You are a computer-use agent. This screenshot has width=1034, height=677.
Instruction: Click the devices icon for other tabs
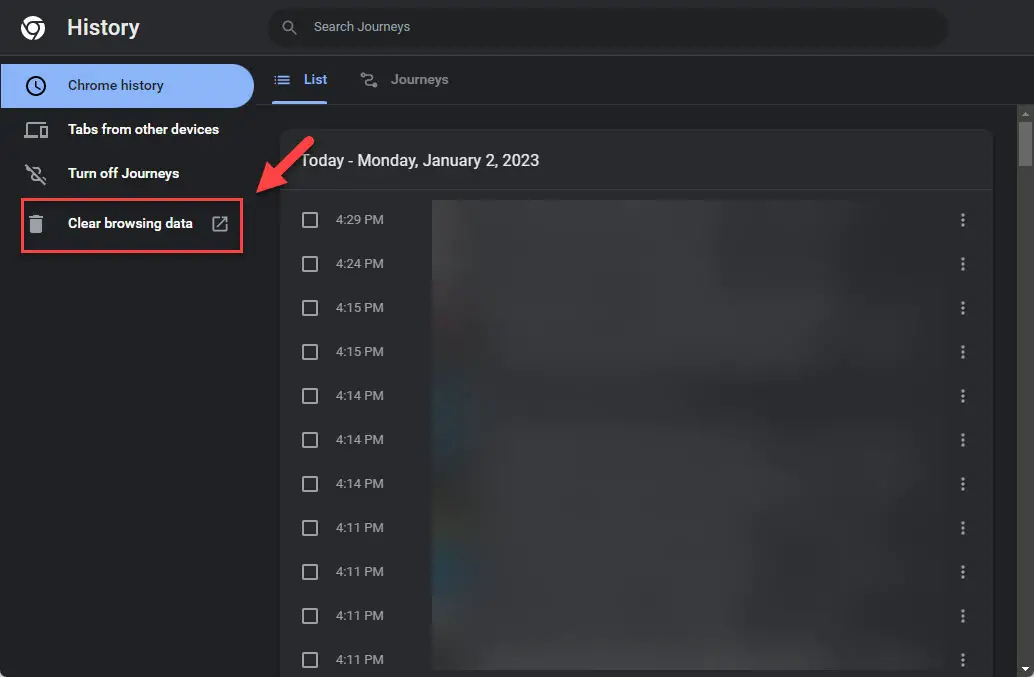36,130
